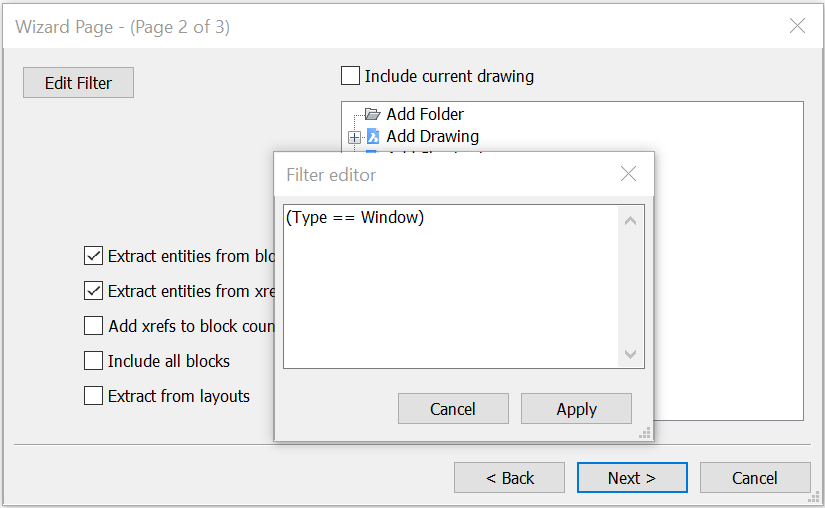This screenshot has height=508, width=825.
Task: Enable Add xrefs to block count
Action: pyautogui.click(x=93, y=326)
